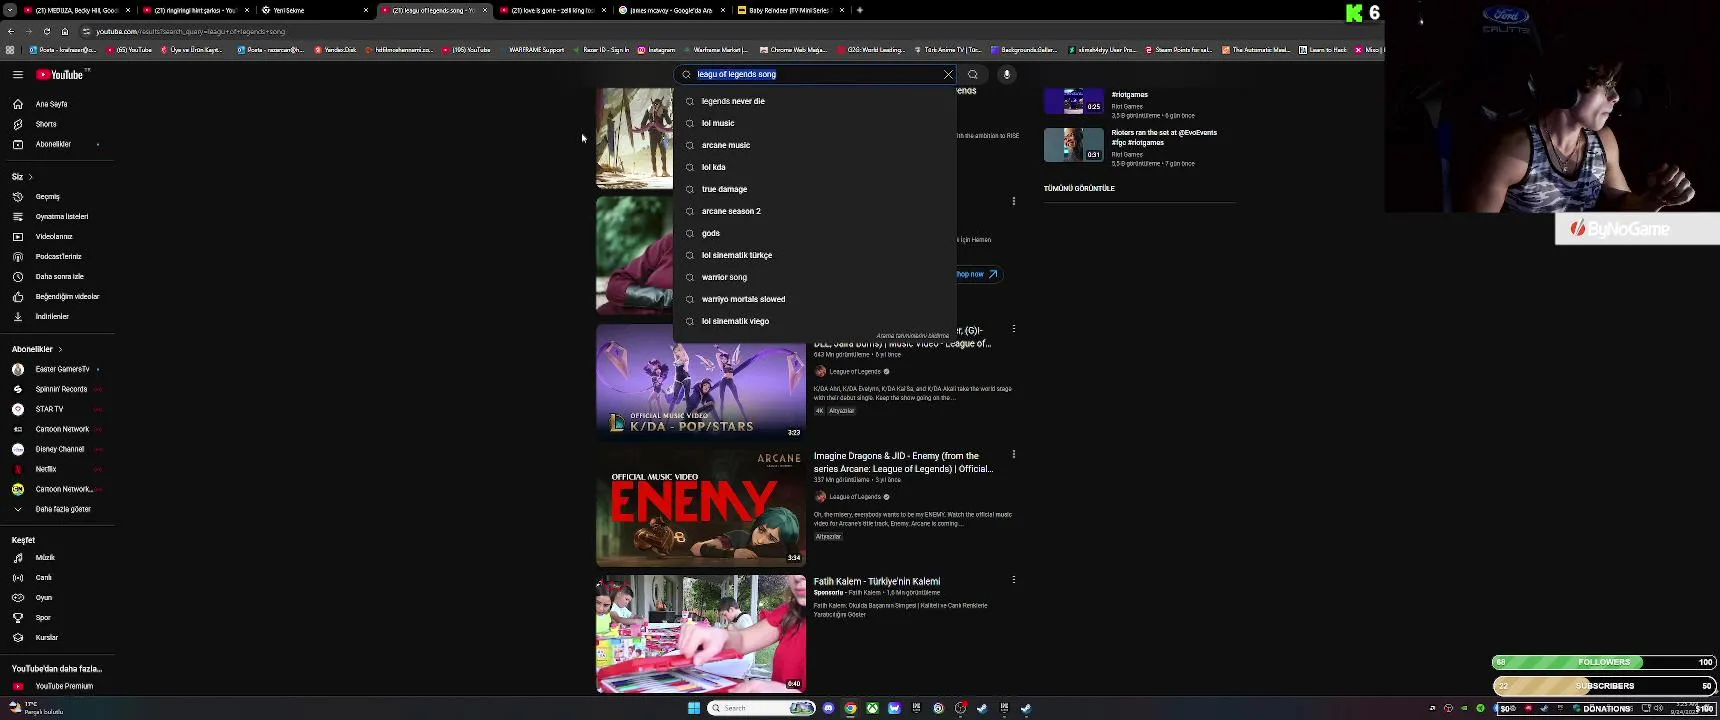The image size is (1720, 720).
Task: Open the three-dot menu for the Enemy video
Action: pos(1014,454)
